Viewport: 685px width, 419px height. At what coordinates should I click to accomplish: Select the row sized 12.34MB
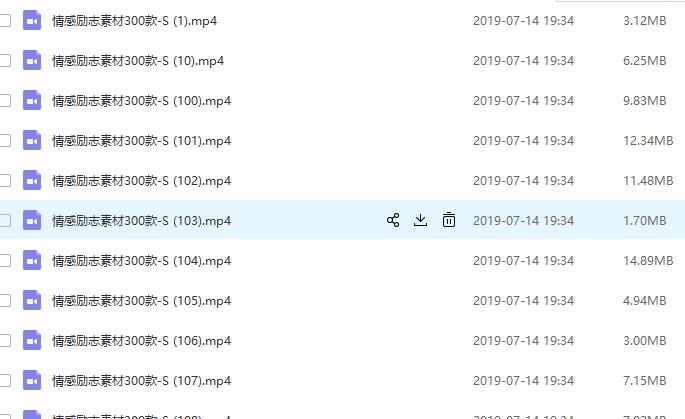click(x=342, y=141)
